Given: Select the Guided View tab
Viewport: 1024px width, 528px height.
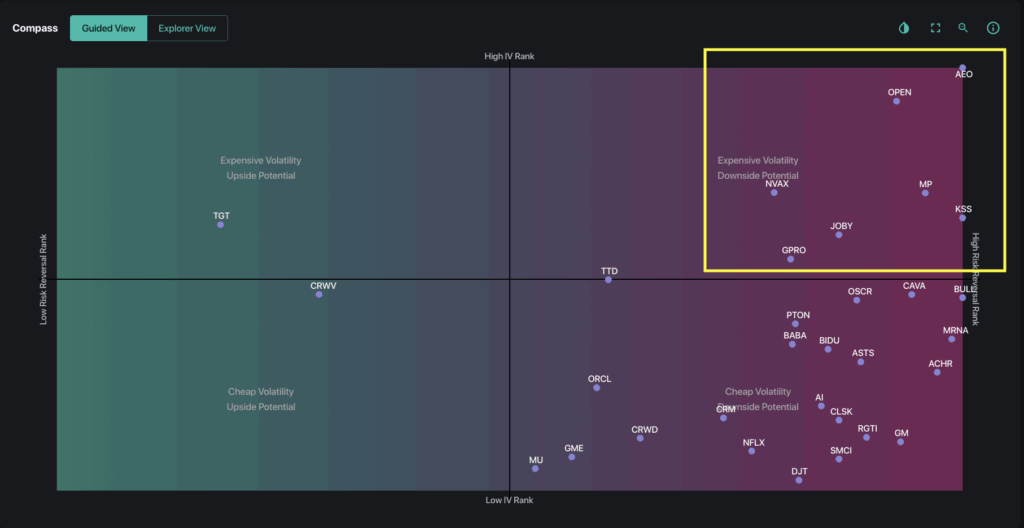Looking at the screenshot, I should click(x=108, y=28).
